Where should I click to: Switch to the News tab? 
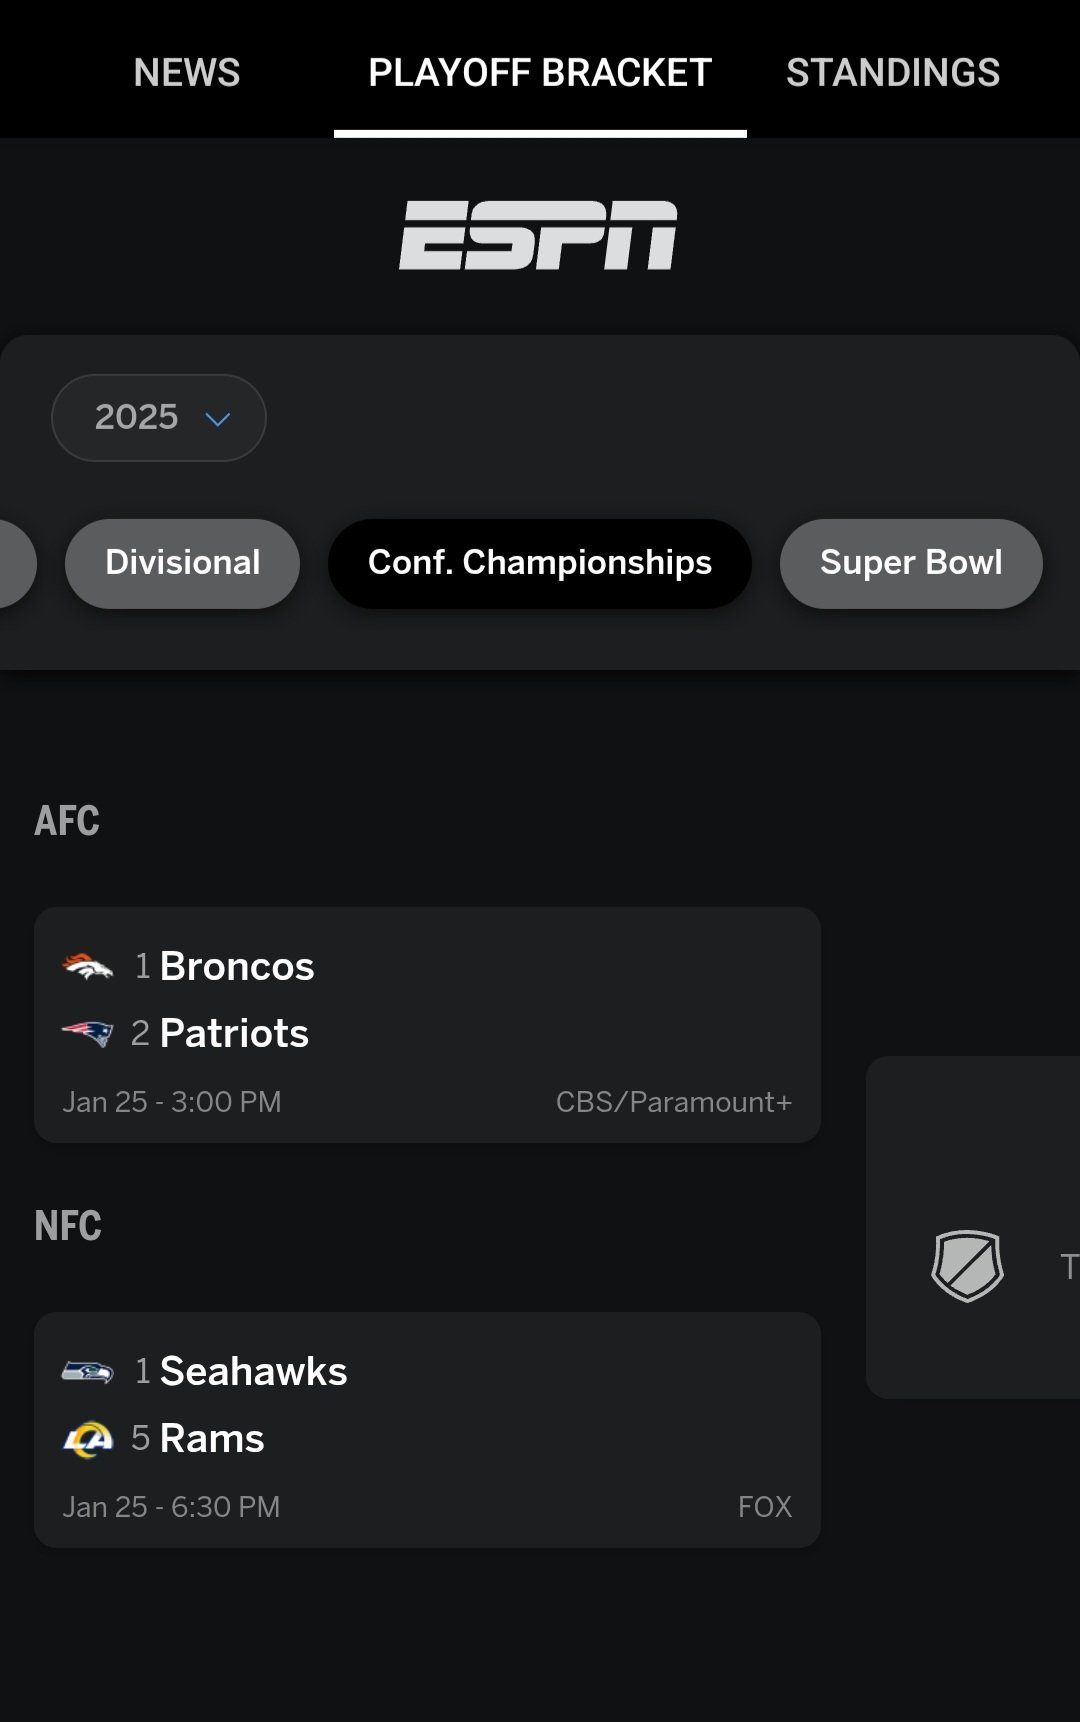(x=187, y=72)
